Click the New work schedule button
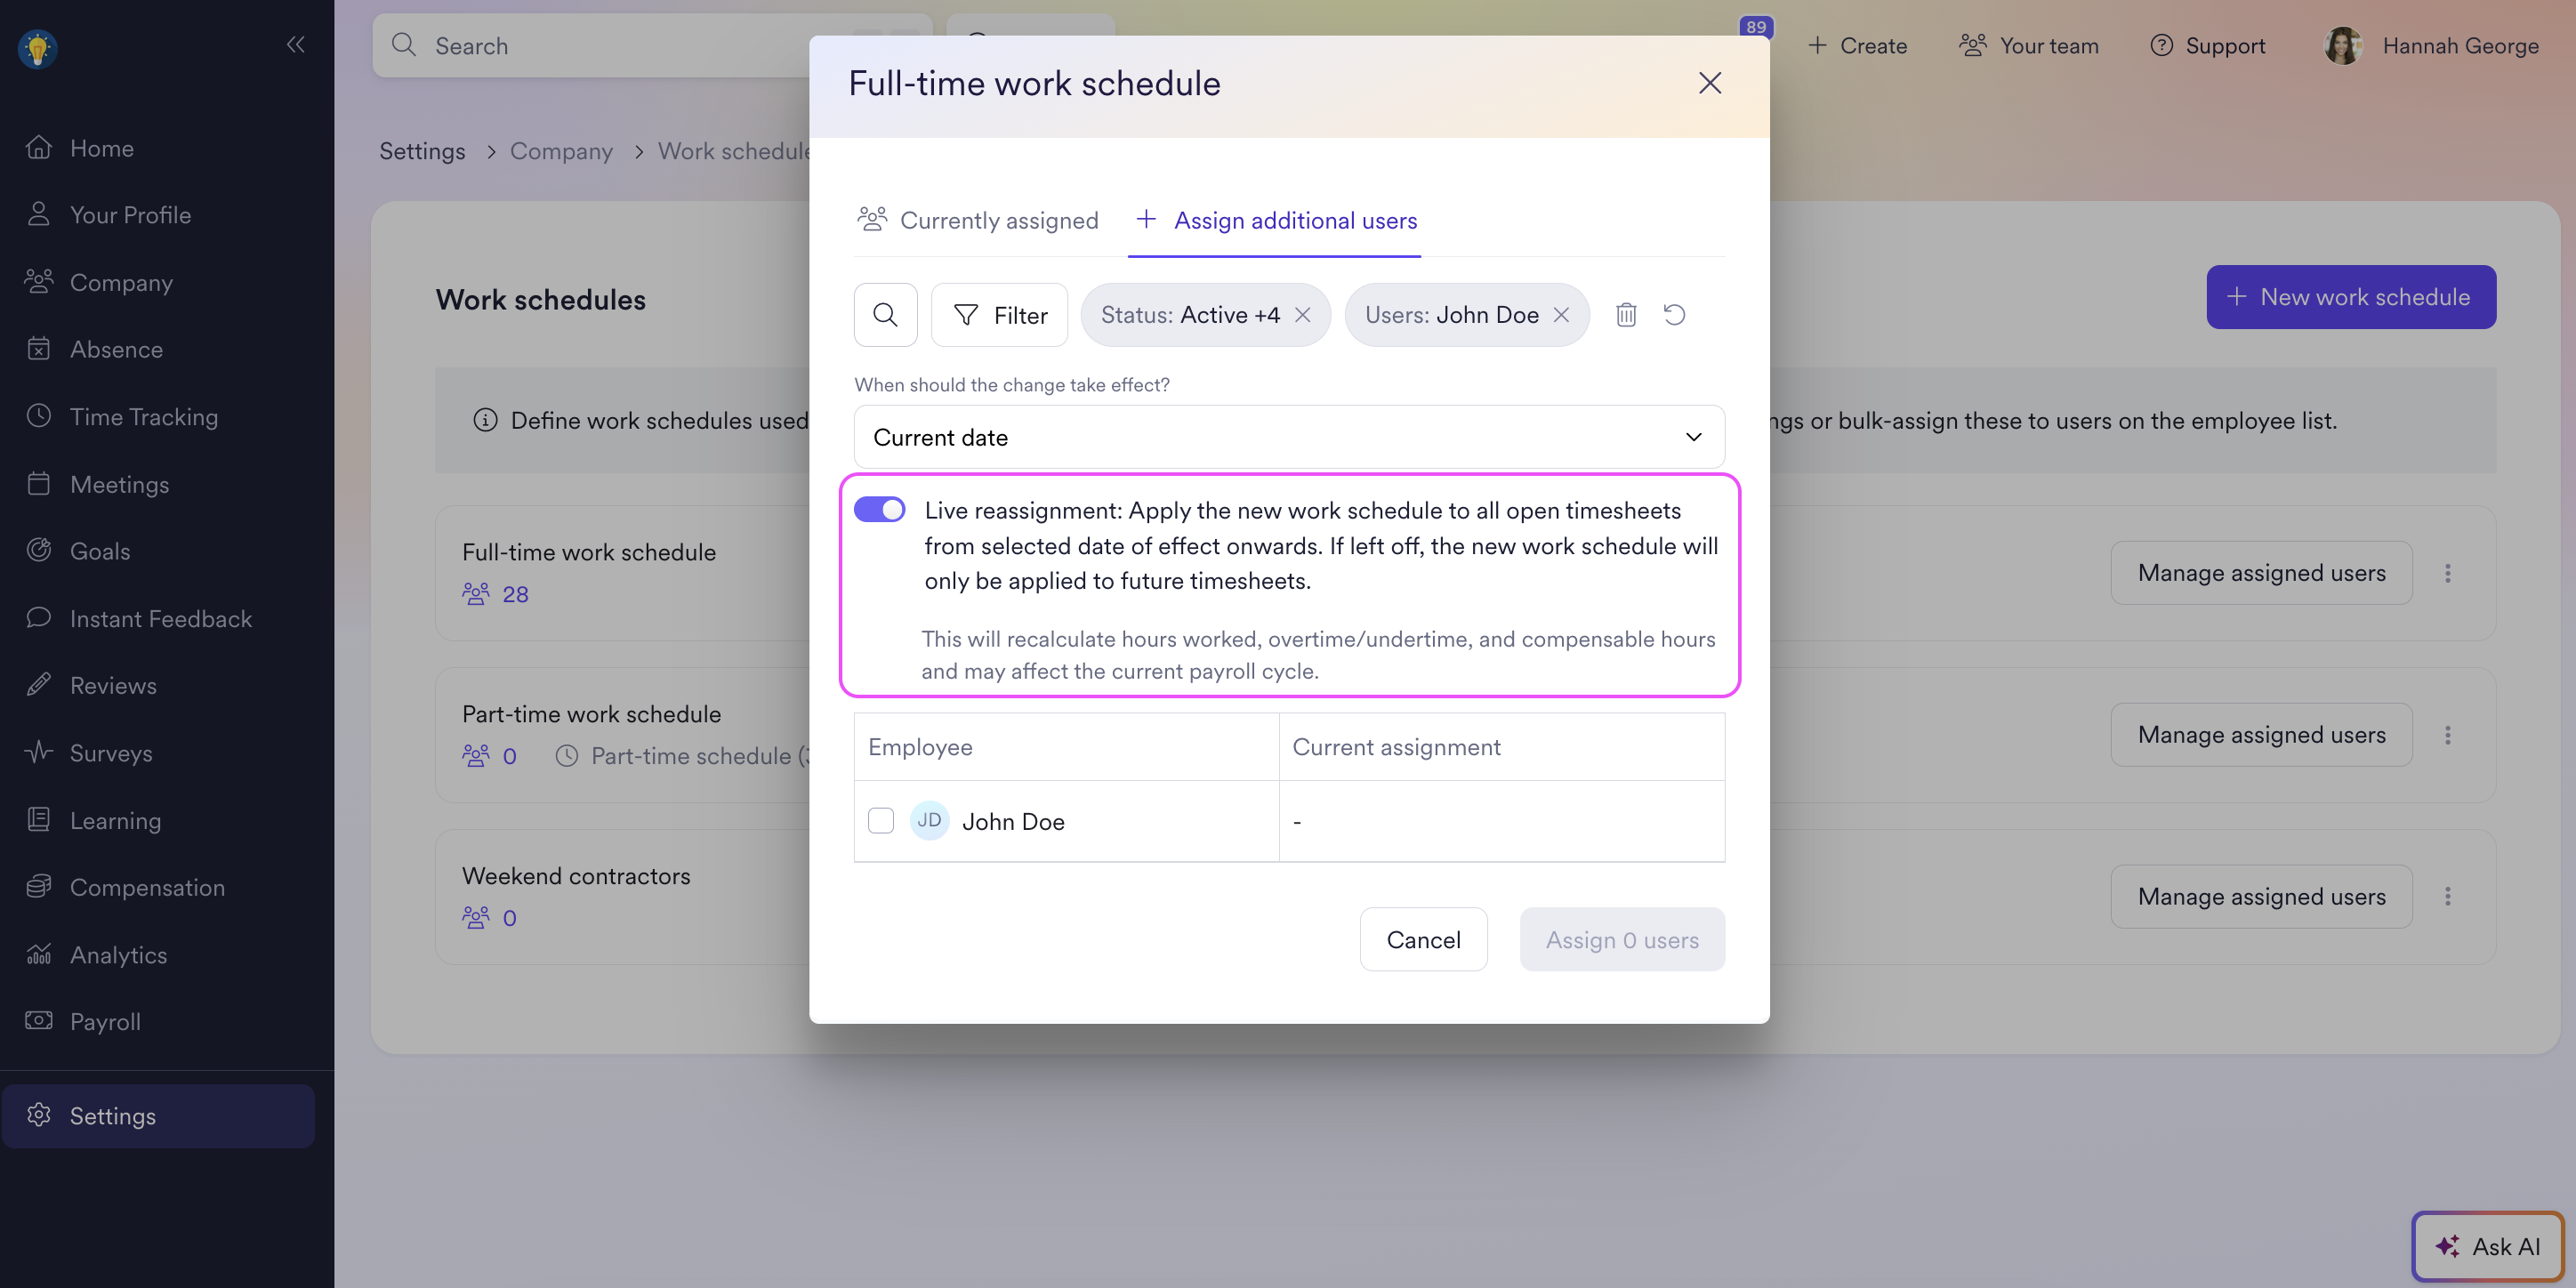This screenshot has width=2576, height=1288. [2350, 297]
